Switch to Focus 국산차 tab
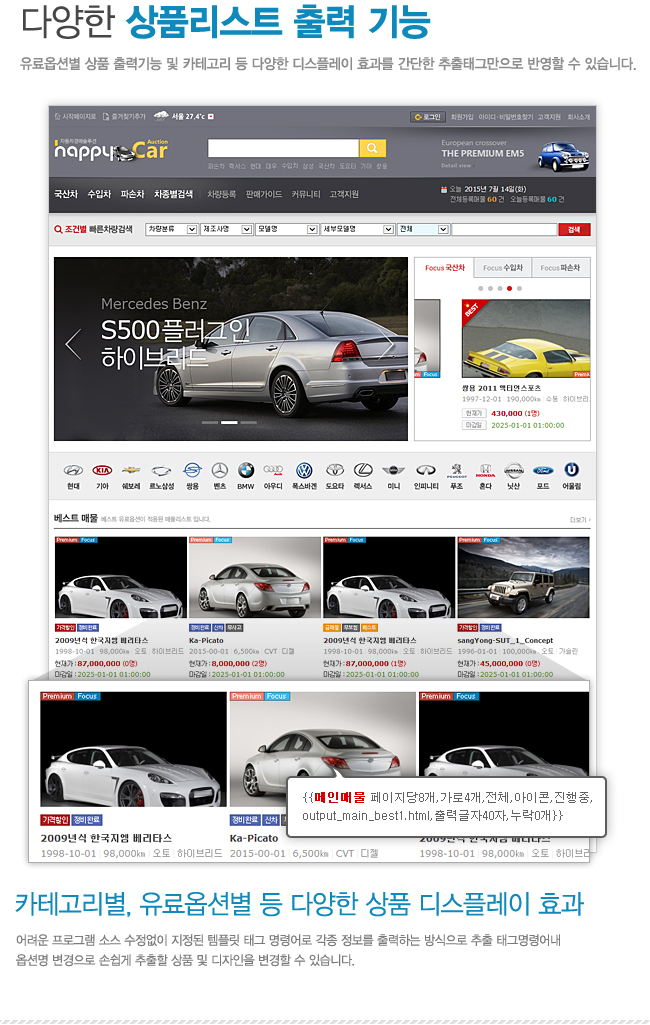 pos(445,267)
